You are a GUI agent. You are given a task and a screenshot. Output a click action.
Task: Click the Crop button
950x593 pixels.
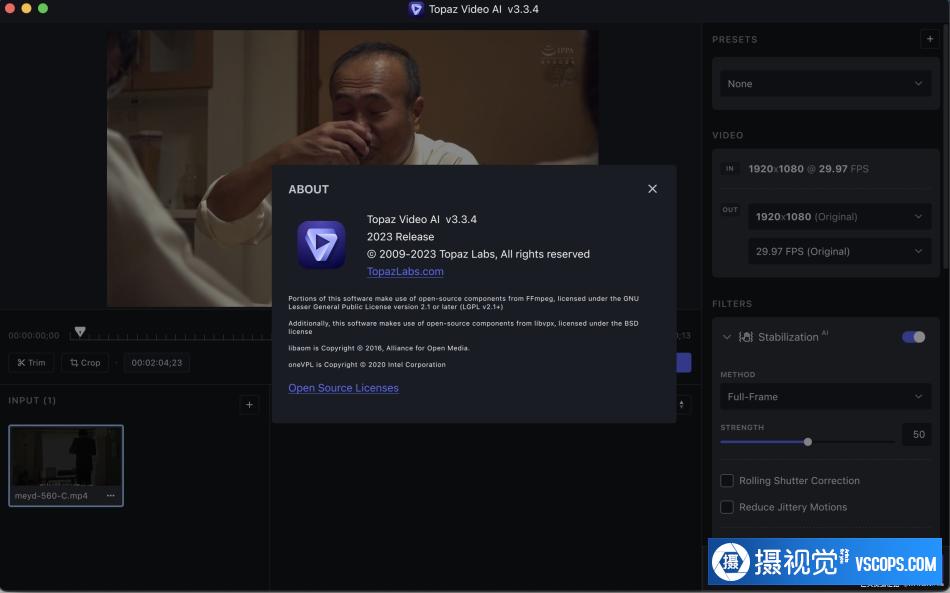point(85,362)
